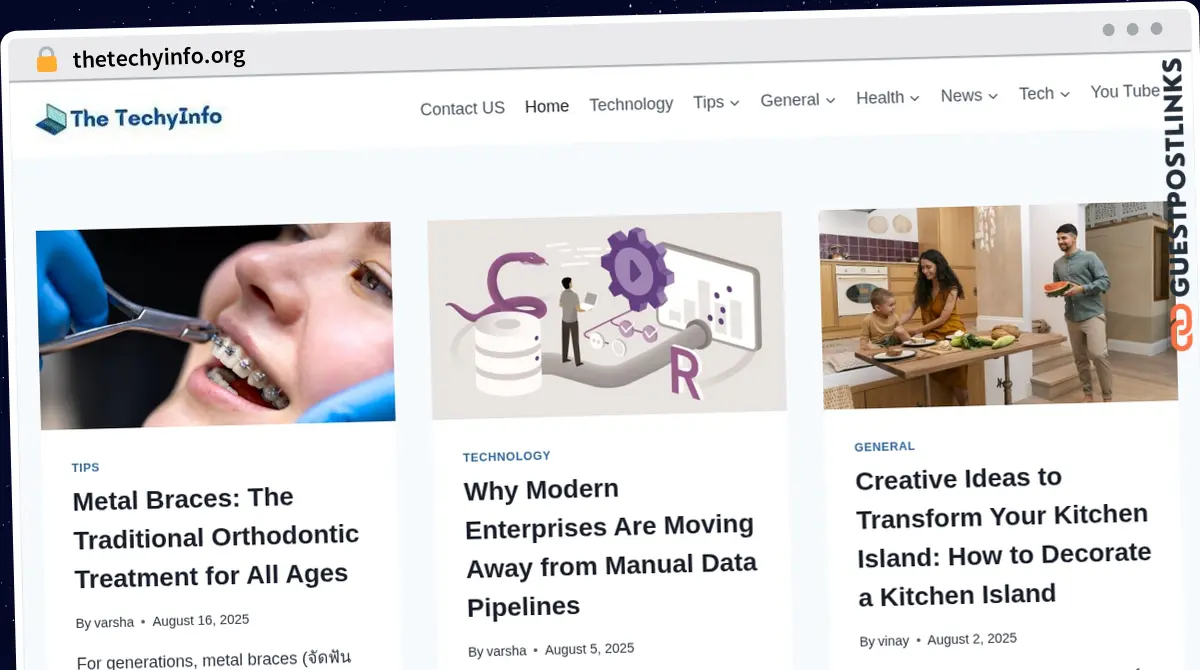Open the Tech dropdown menu
The width and height of the screenshot is (1200, 670).
point(1044,94)
